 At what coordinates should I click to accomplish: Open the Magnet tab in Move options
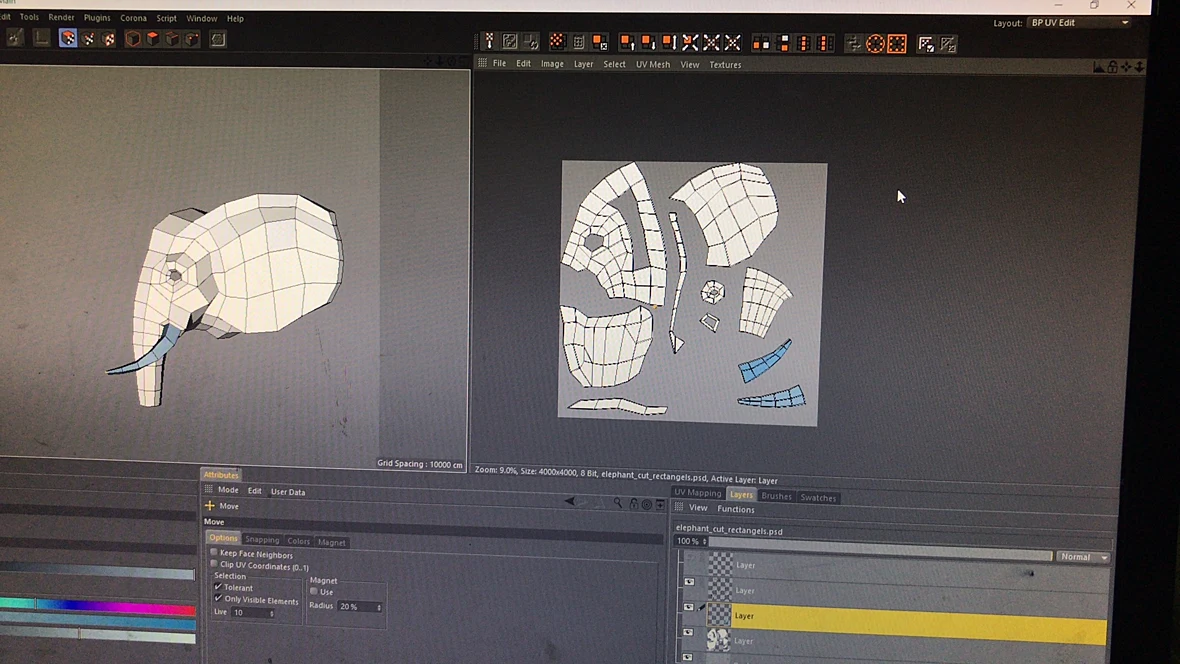click(x=331, y=542)
